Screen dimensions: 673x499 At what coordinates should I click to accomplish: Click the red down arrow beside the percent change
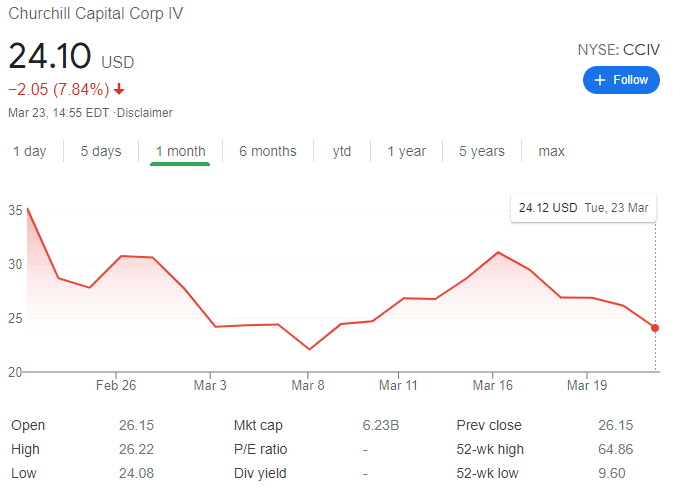[x=120, y=89]
